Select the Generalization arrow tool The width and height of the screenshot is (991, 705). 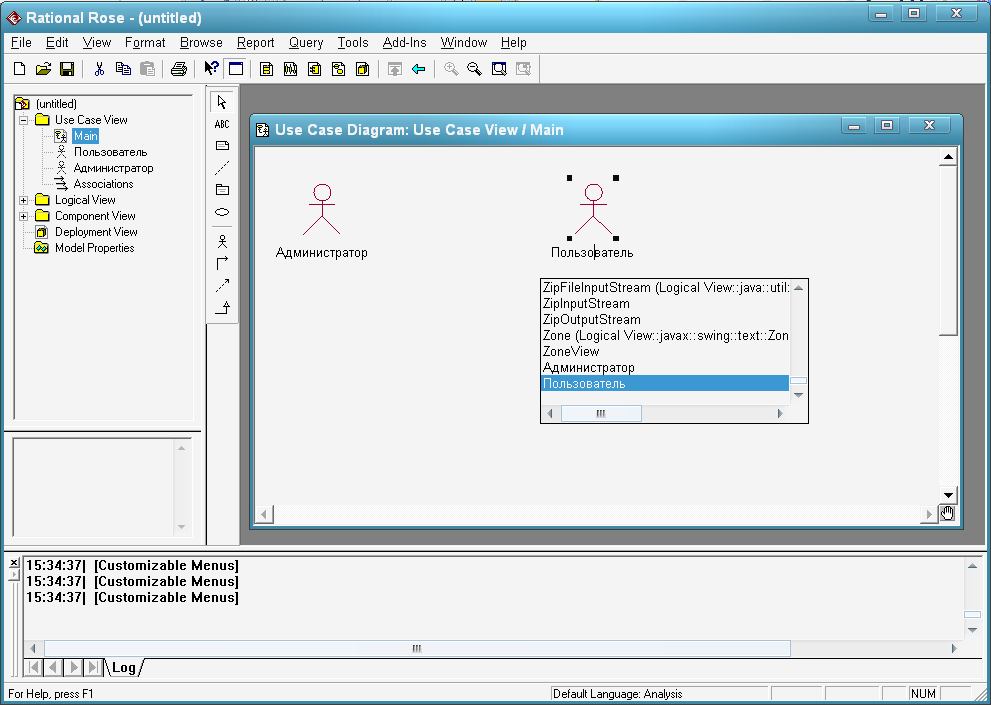coord(222,308)
